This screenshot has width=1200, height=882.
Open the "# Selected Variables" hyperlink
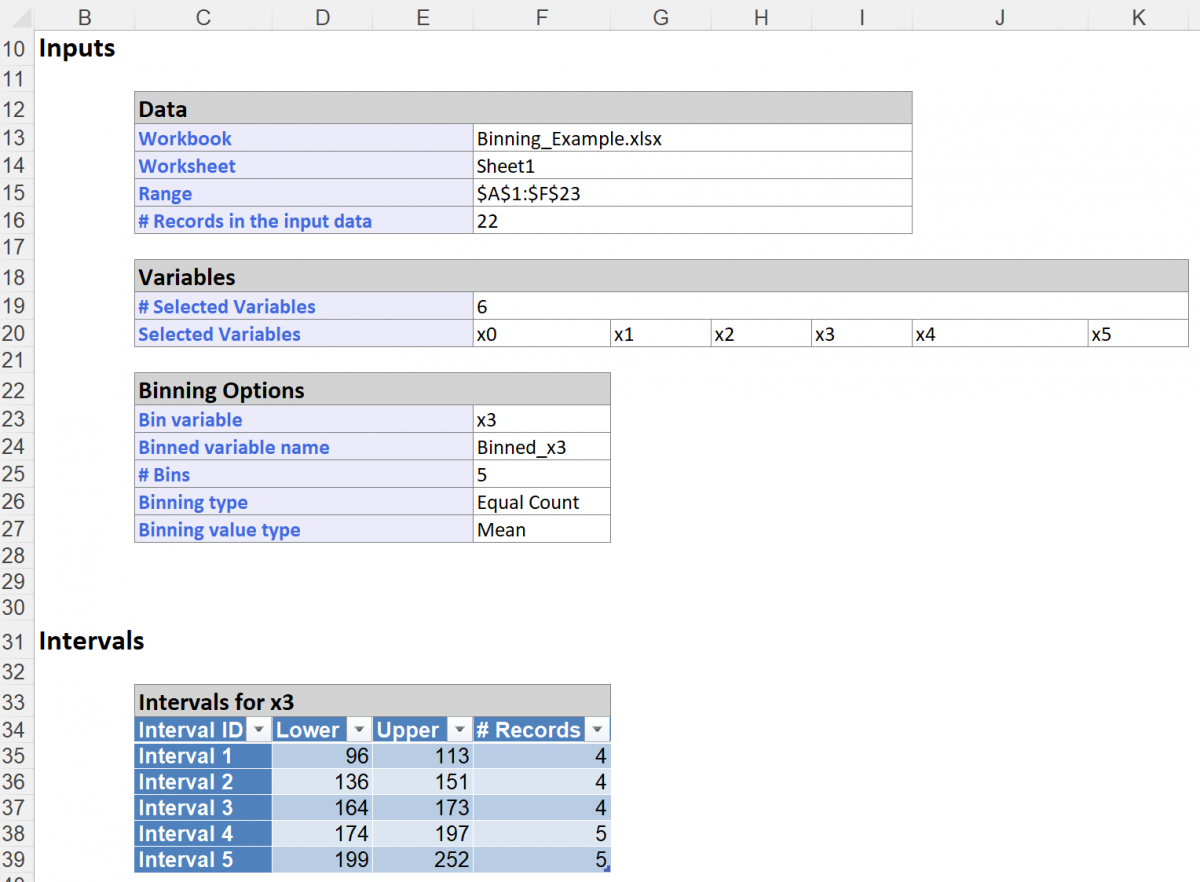[226, 306]
